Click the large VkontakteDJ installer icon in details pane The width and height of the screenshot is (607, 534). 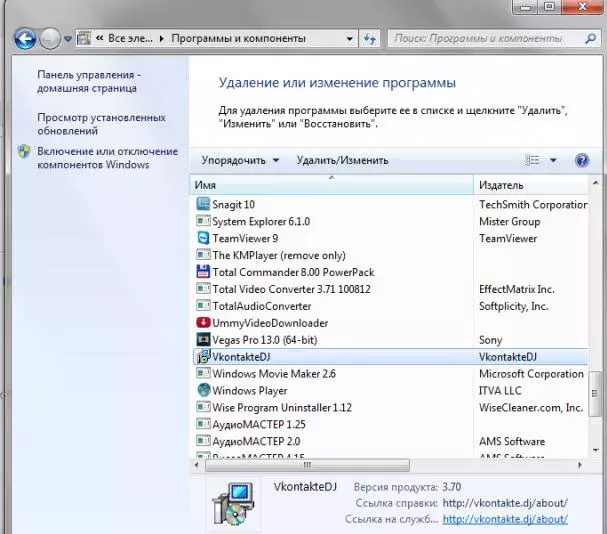click(x=233, y=504)
